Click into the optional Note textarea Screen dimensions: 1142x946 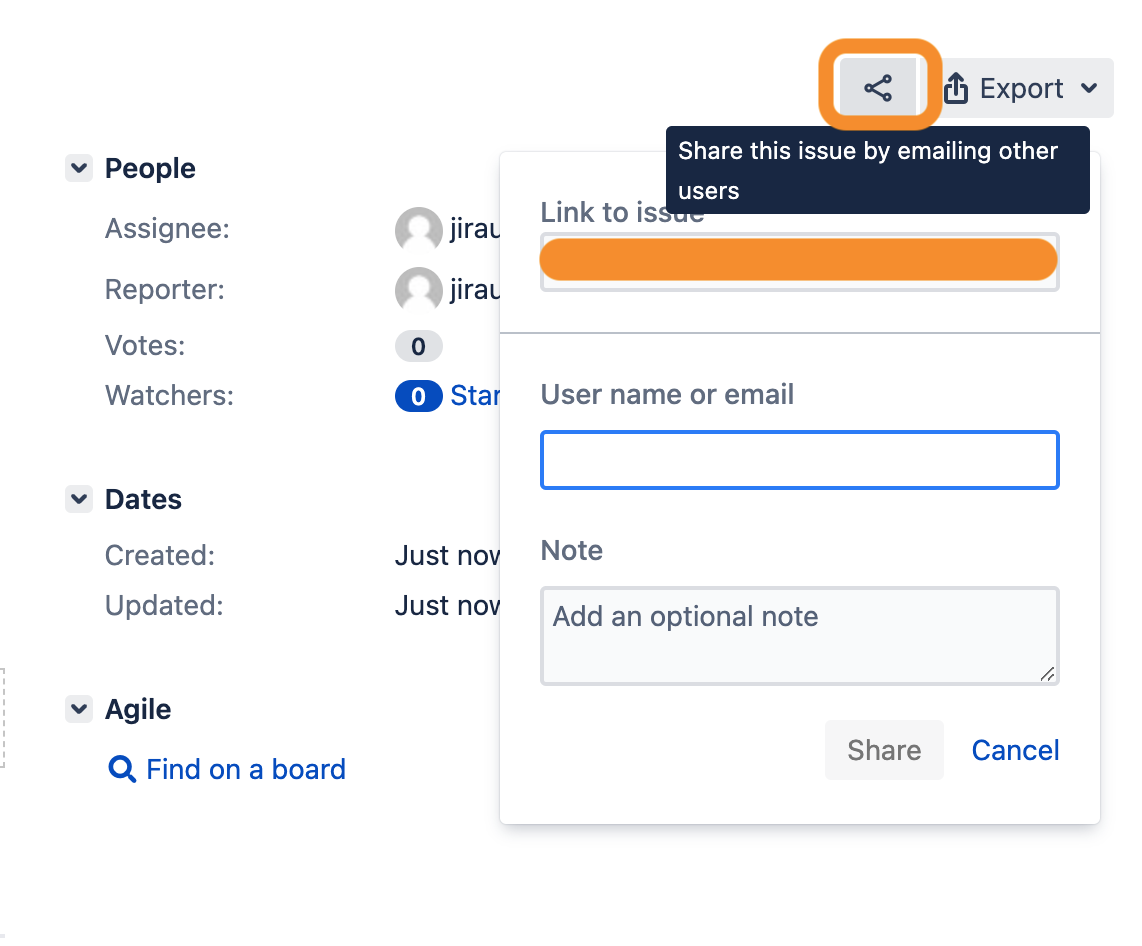tap(799, 636)
